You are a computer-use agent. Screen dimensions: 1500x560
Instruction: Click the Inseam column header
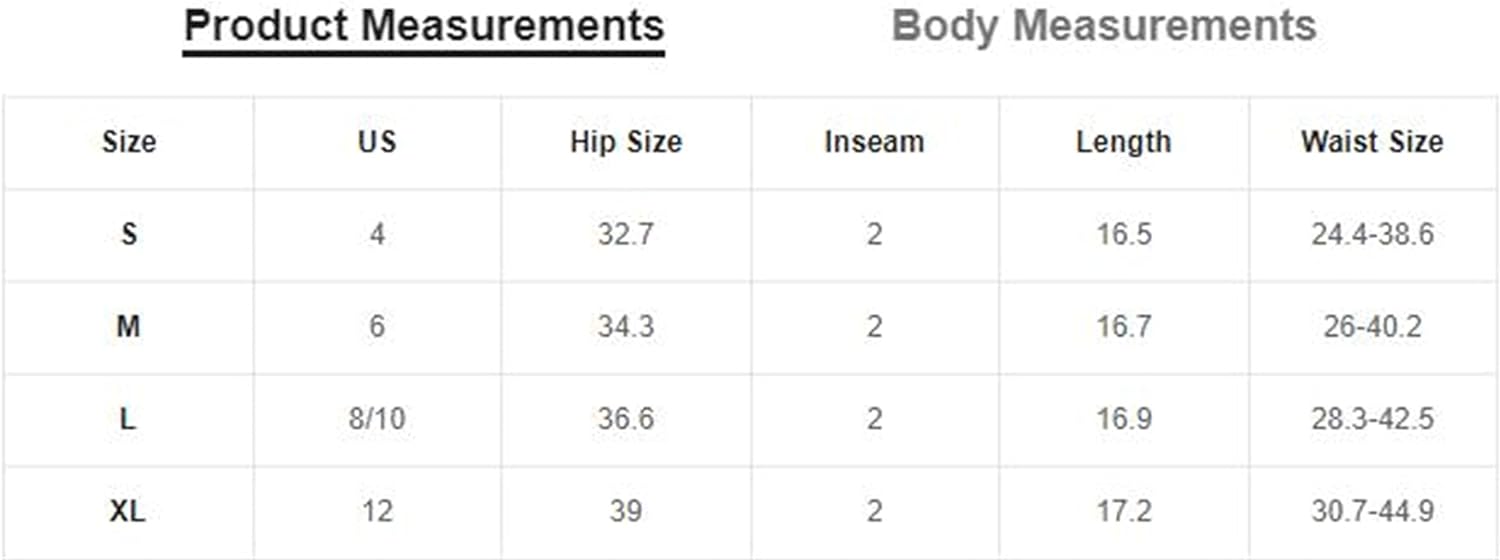click(874, 142)
